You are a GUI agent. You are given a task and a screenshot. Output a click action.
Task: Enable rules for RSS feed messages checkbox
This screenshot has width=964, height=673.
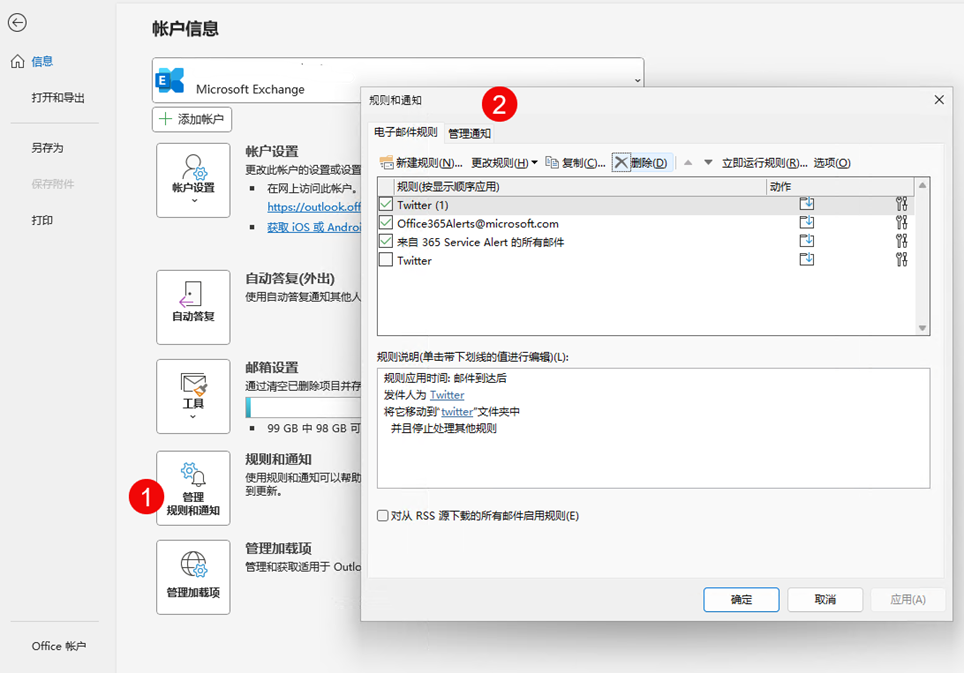[x=382, y=516]
